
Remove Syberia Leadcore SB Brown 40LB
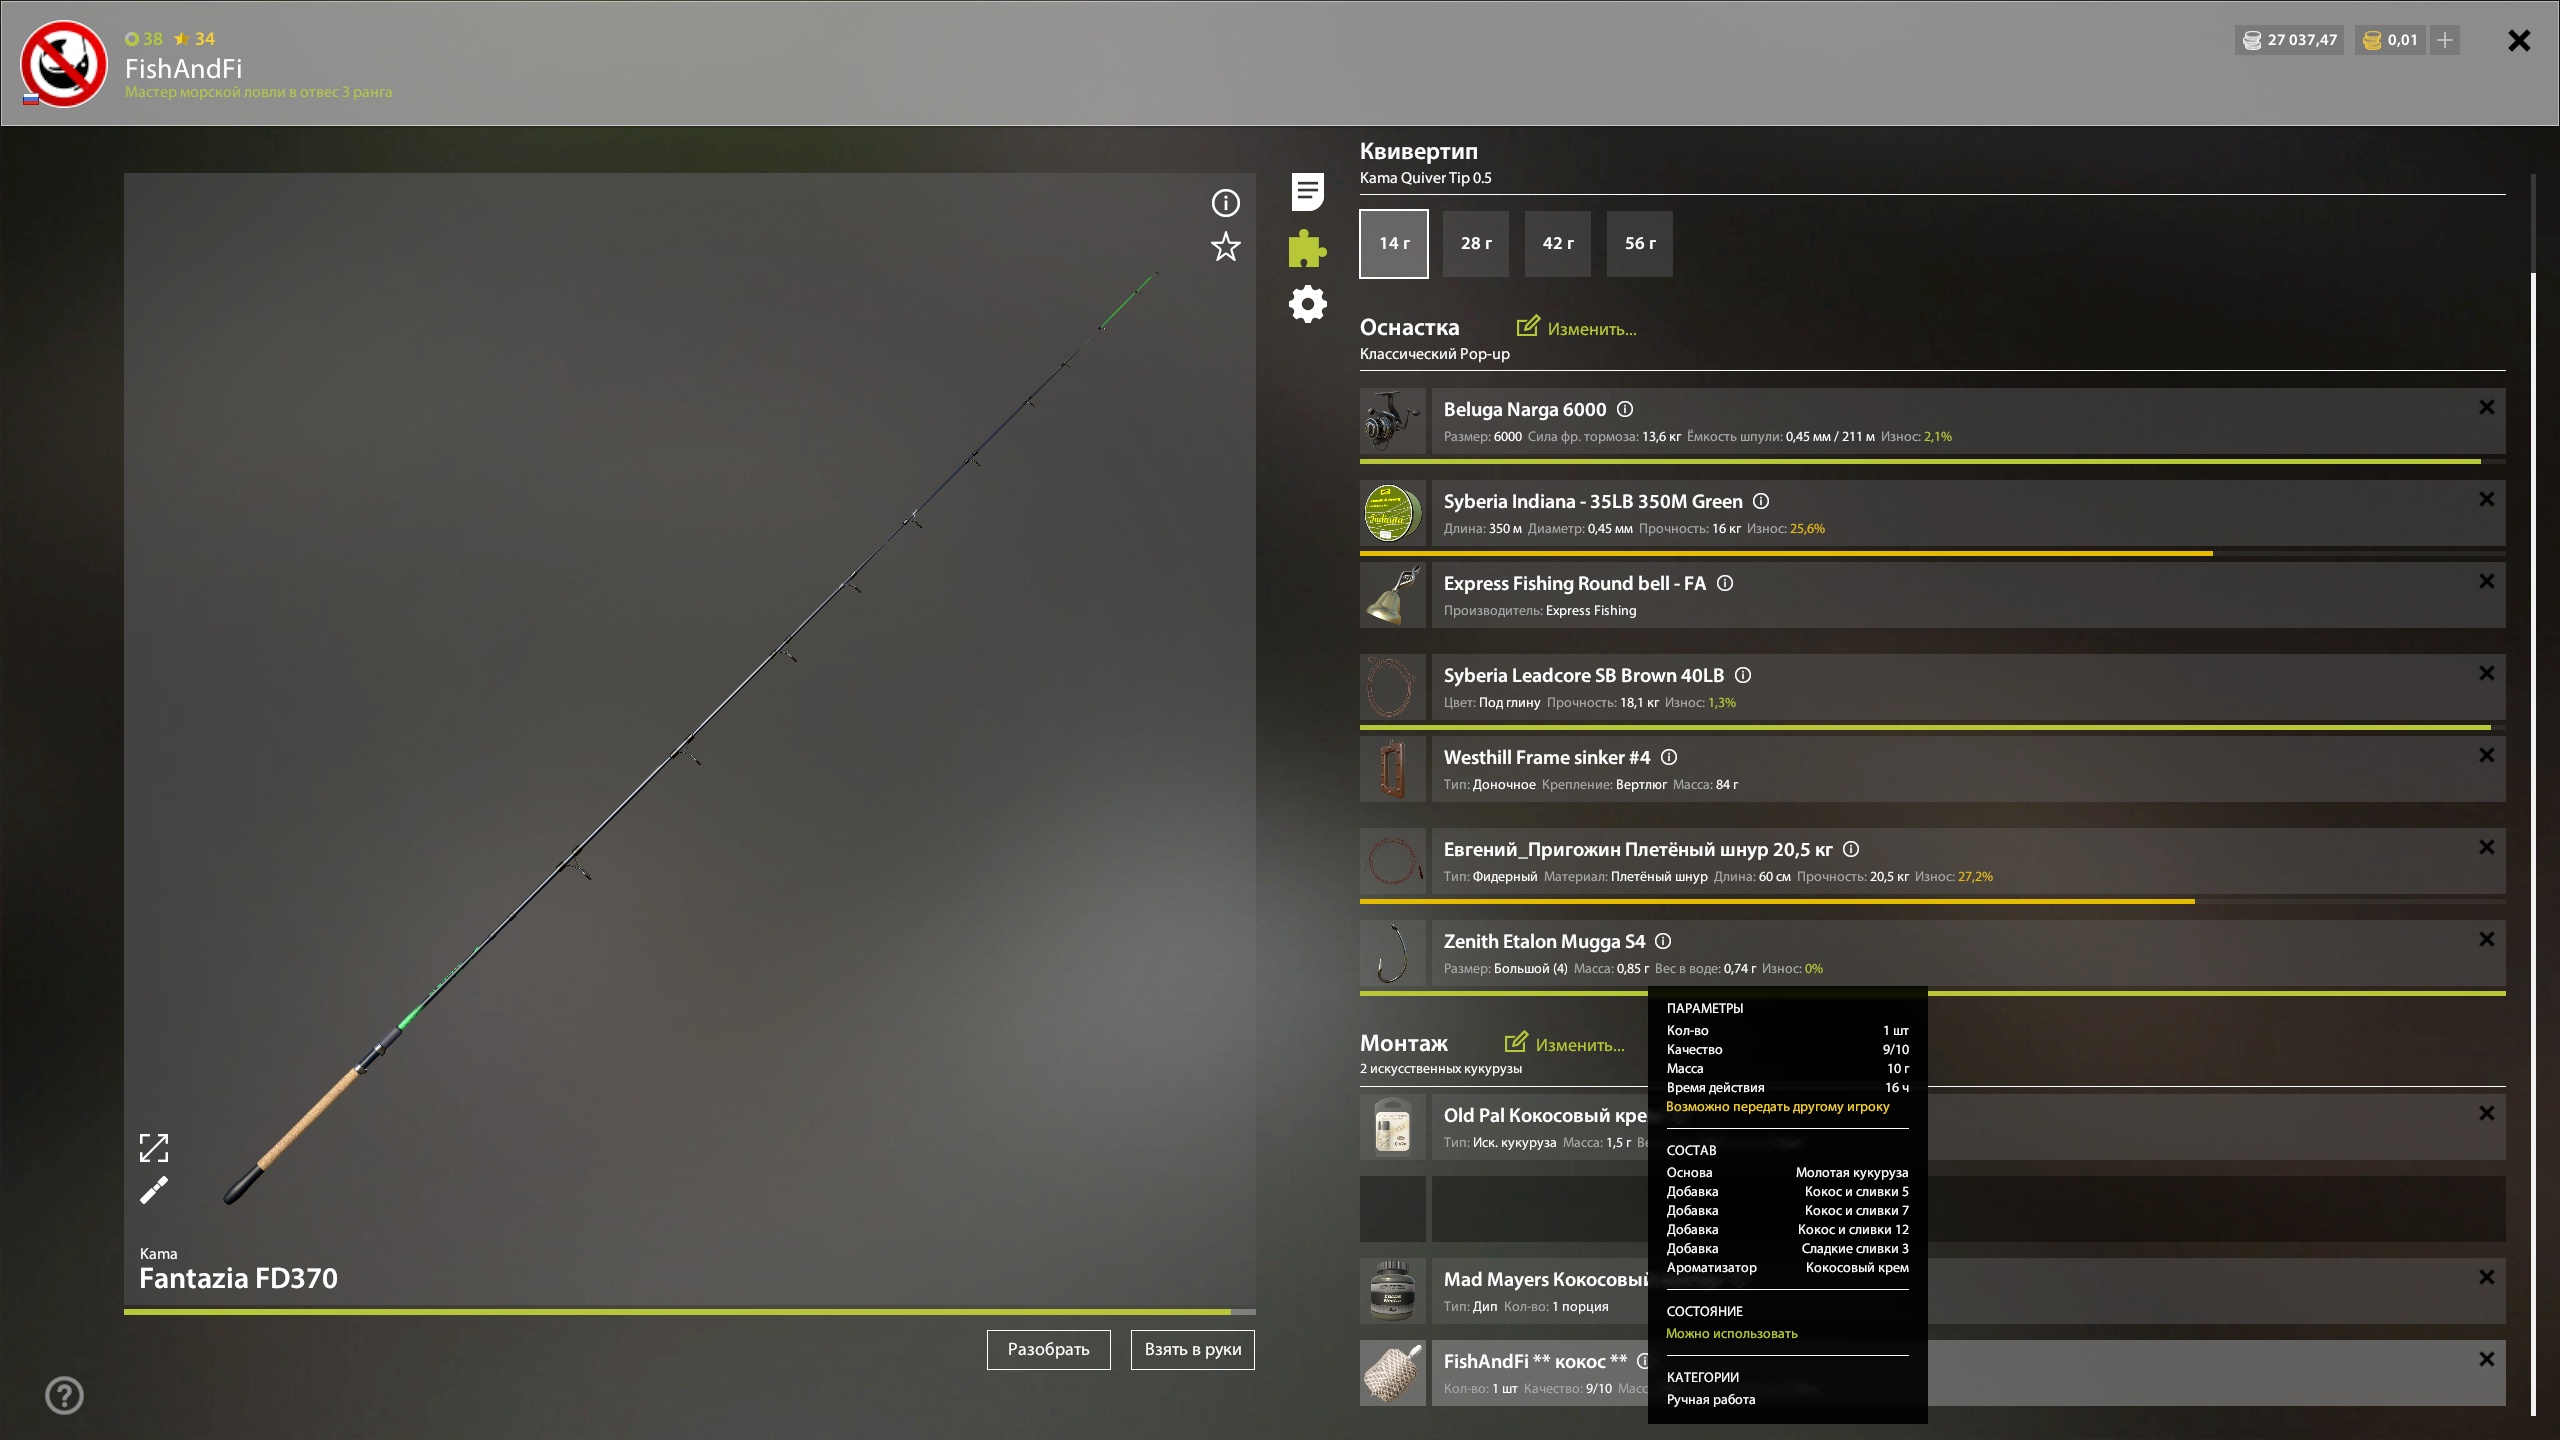[2487, 673]
